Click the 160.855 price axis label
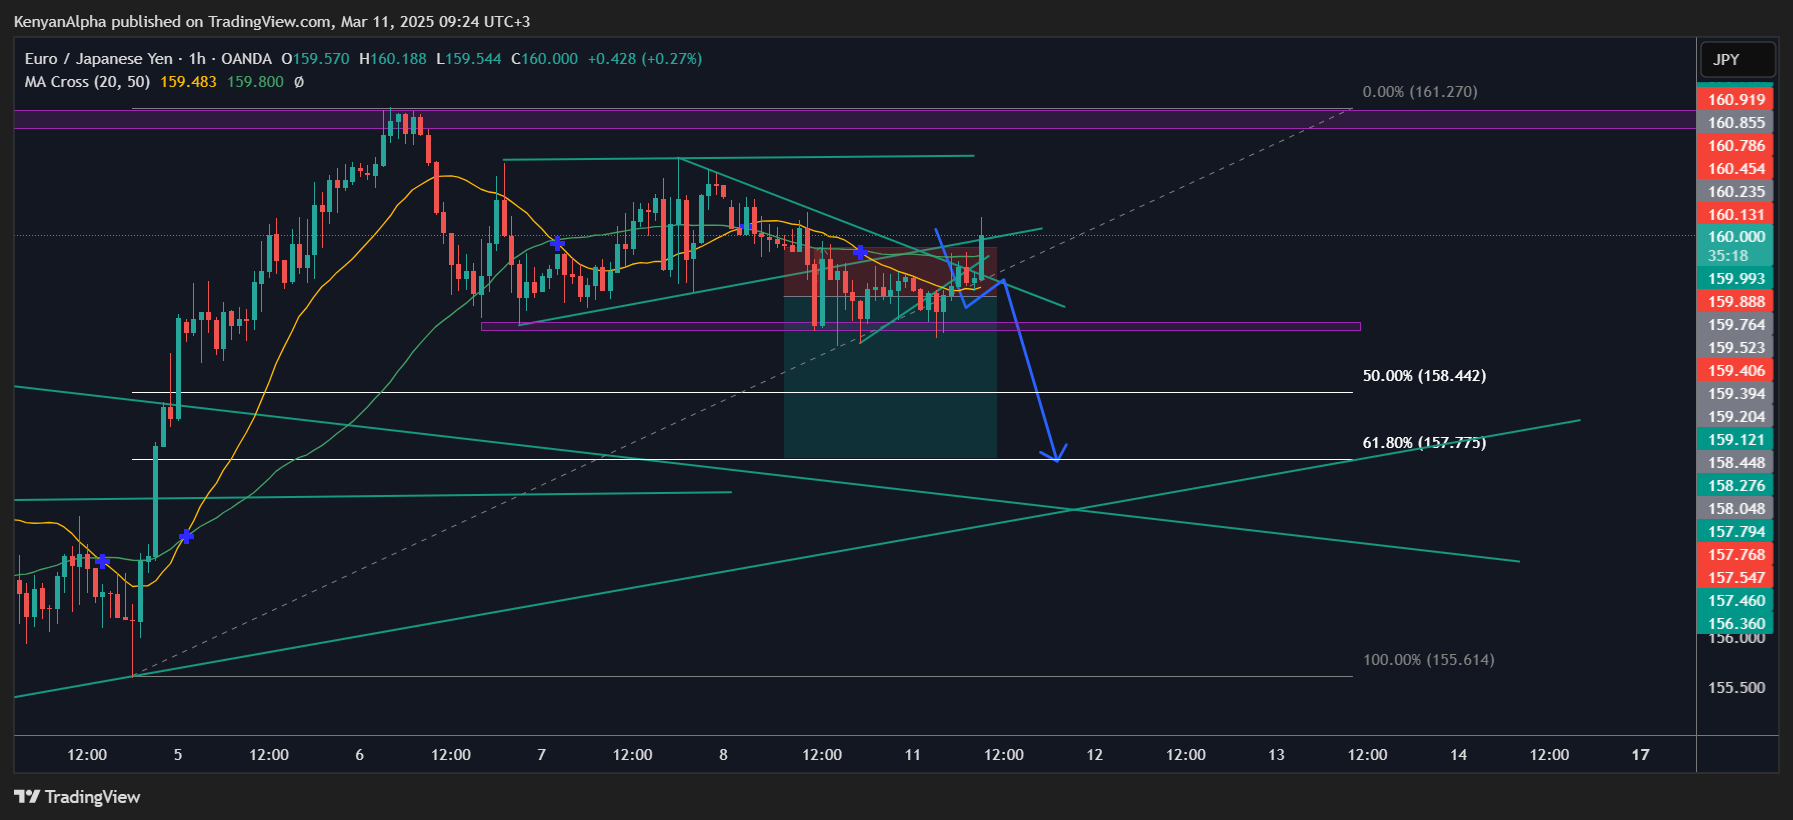Viewport: 1793px width, 820px height. [x=1736, y=123]
